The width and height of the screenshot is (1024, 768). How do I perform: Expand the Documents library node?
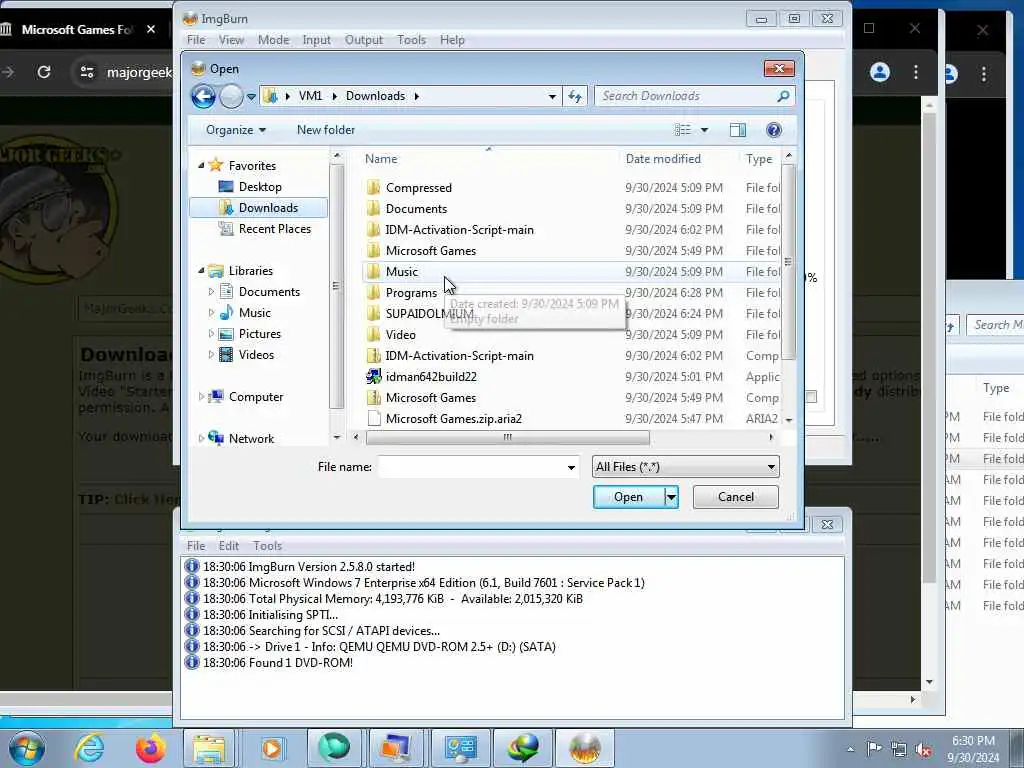click(x=211, y=291)
